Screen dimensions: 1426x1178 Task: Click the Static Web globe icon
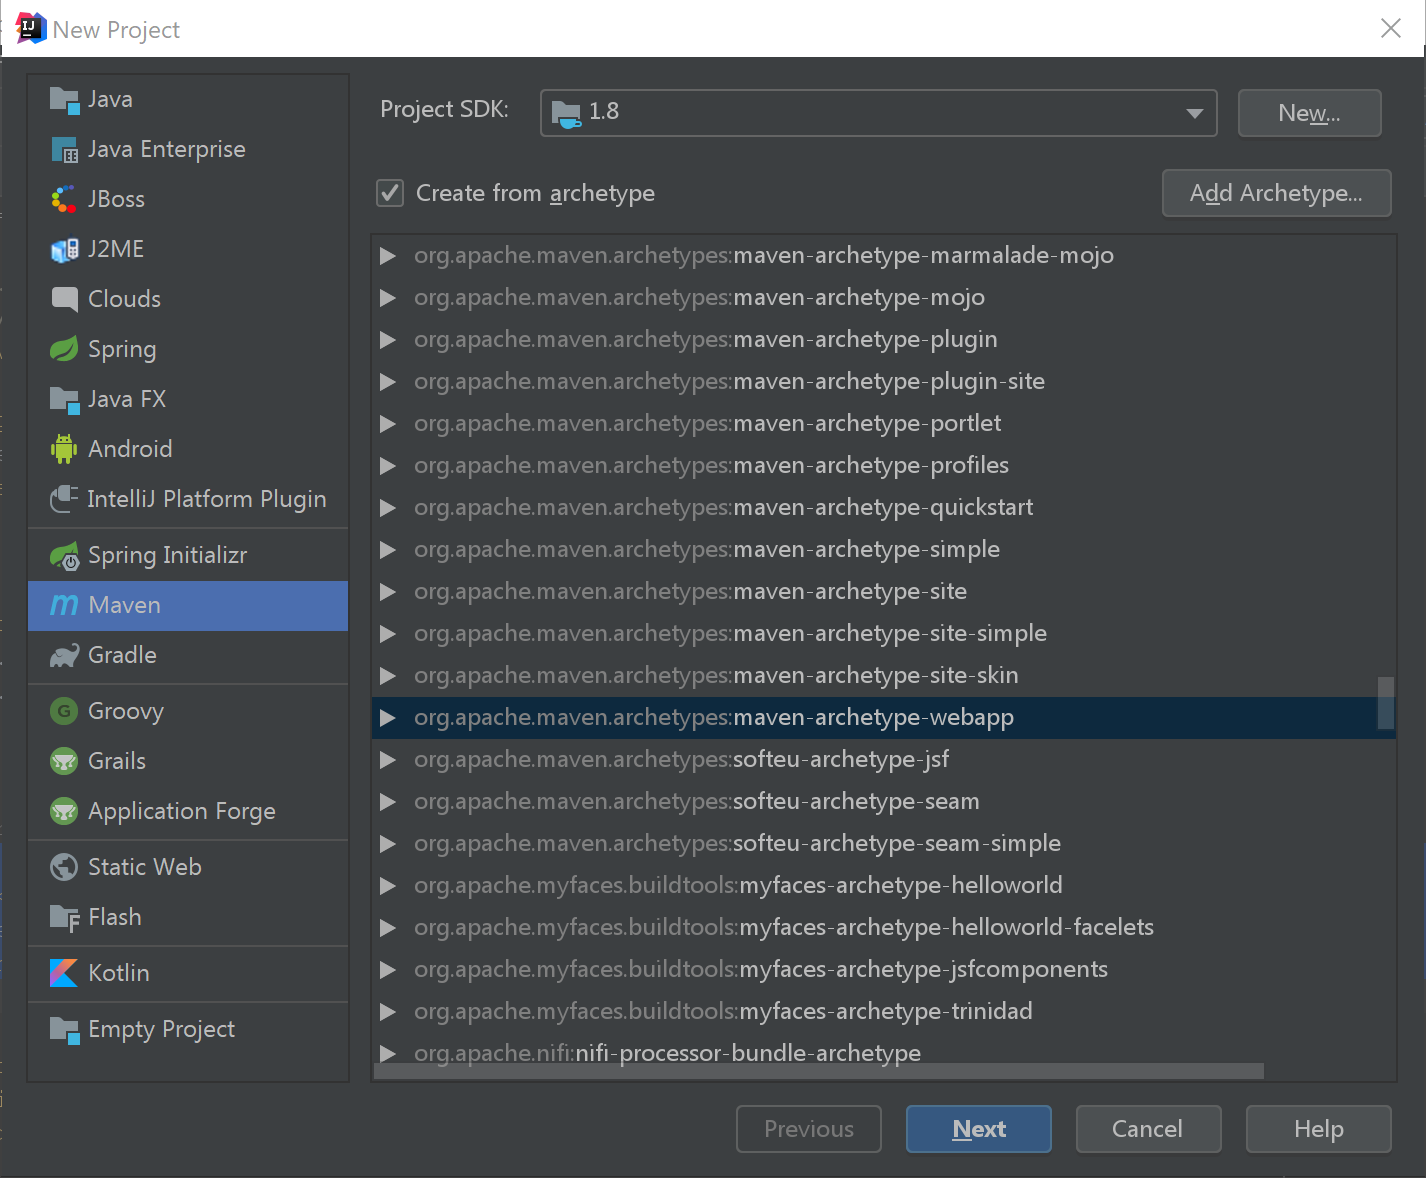click(64, 867)
